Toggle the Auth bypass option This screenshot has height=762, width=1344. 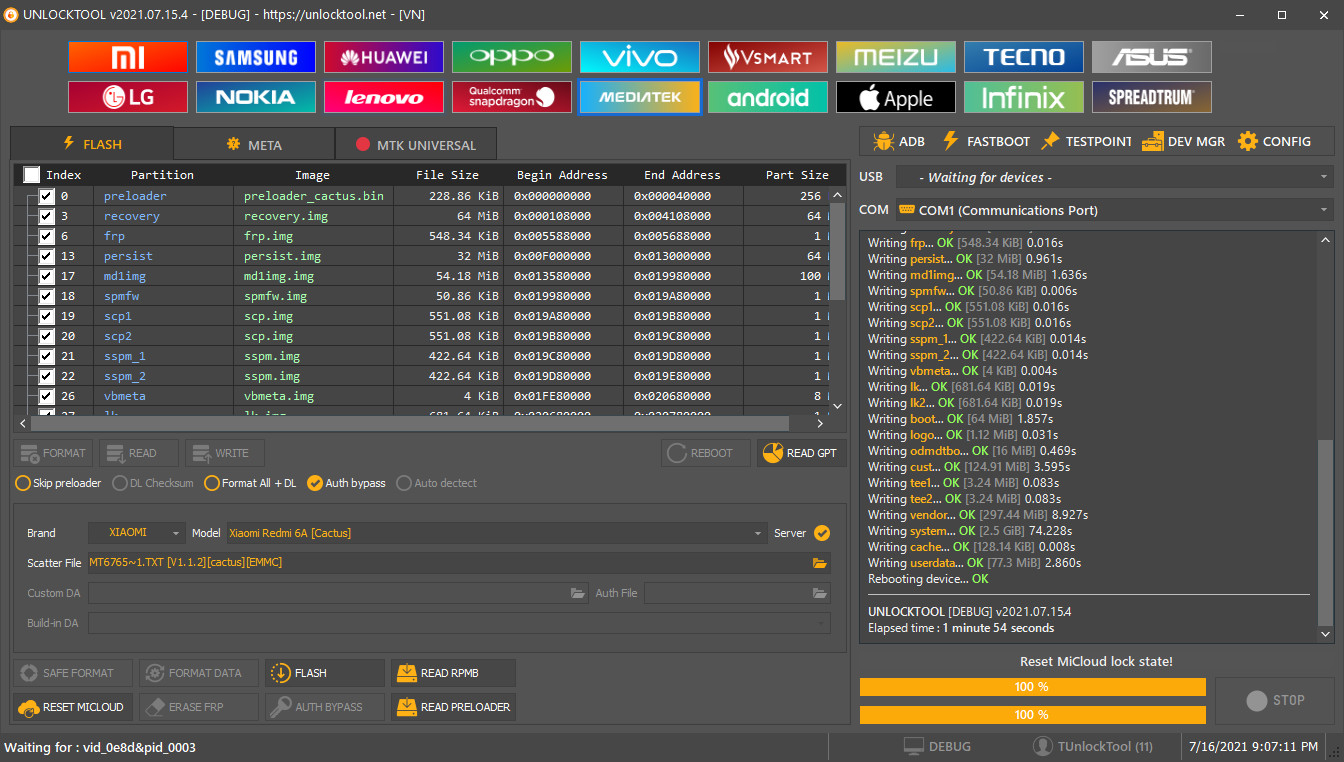pos(346,483)
